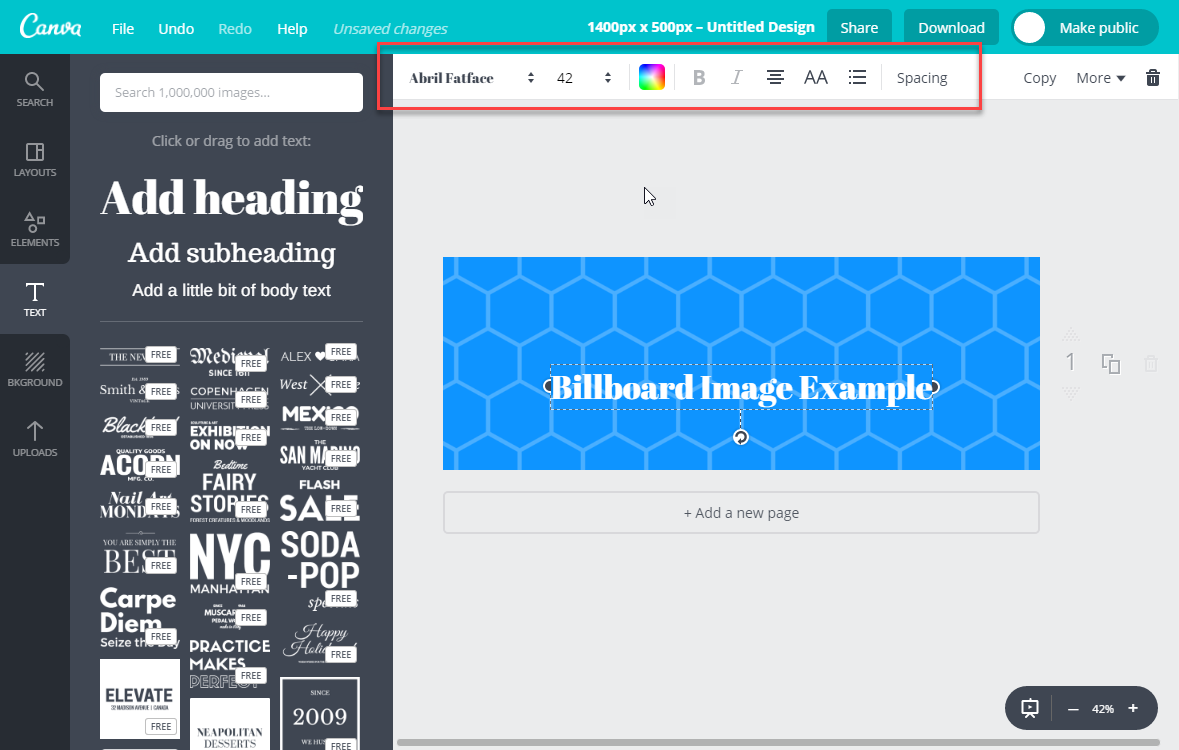Click the Download button
This screenshot has width=1179, height=750.
click(951, 28)
